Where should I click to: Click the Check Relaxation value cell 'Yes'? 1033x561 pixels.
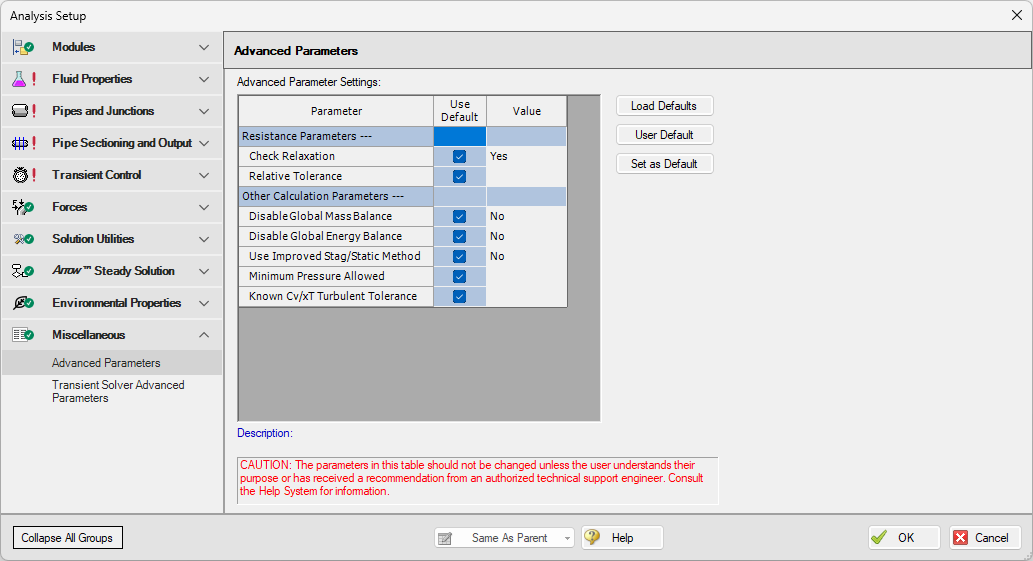click(x=526, y=157)
